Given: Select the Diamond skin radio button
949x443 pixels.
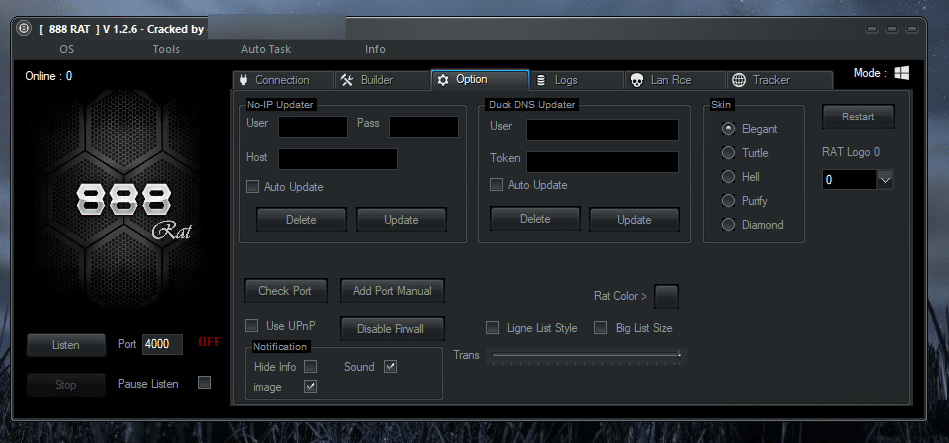Looking at the screenshot, I should 728,225.
